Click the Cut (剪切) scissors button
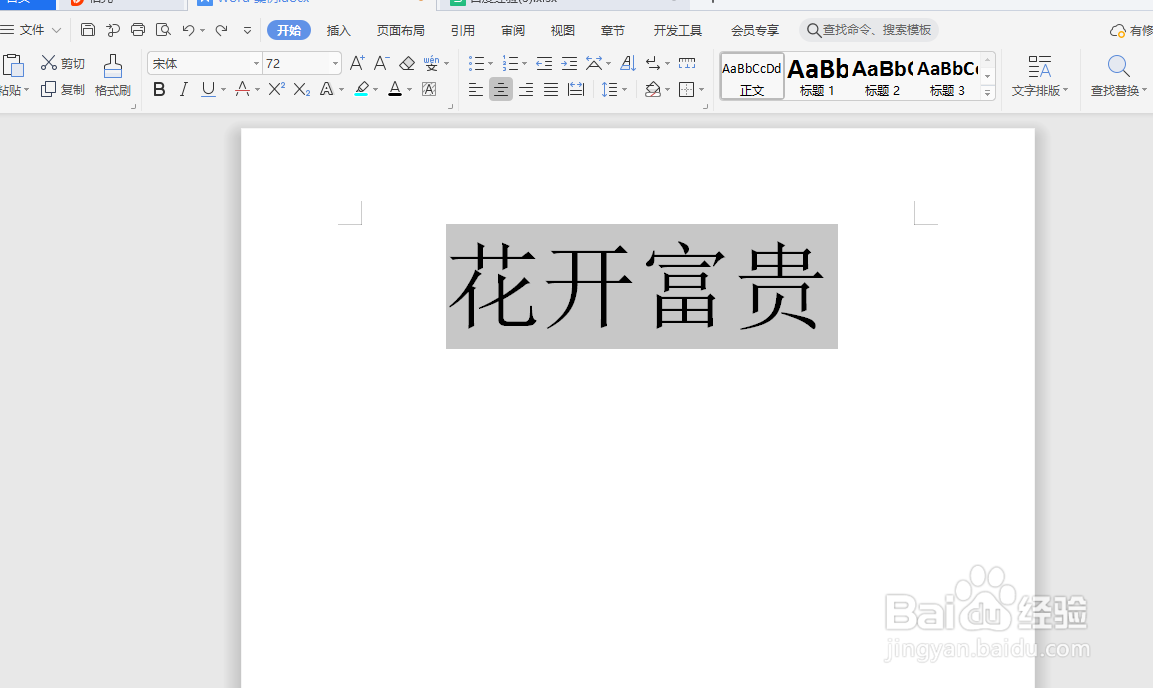This screenshot has height=688, width=1153. pos(63,63)
